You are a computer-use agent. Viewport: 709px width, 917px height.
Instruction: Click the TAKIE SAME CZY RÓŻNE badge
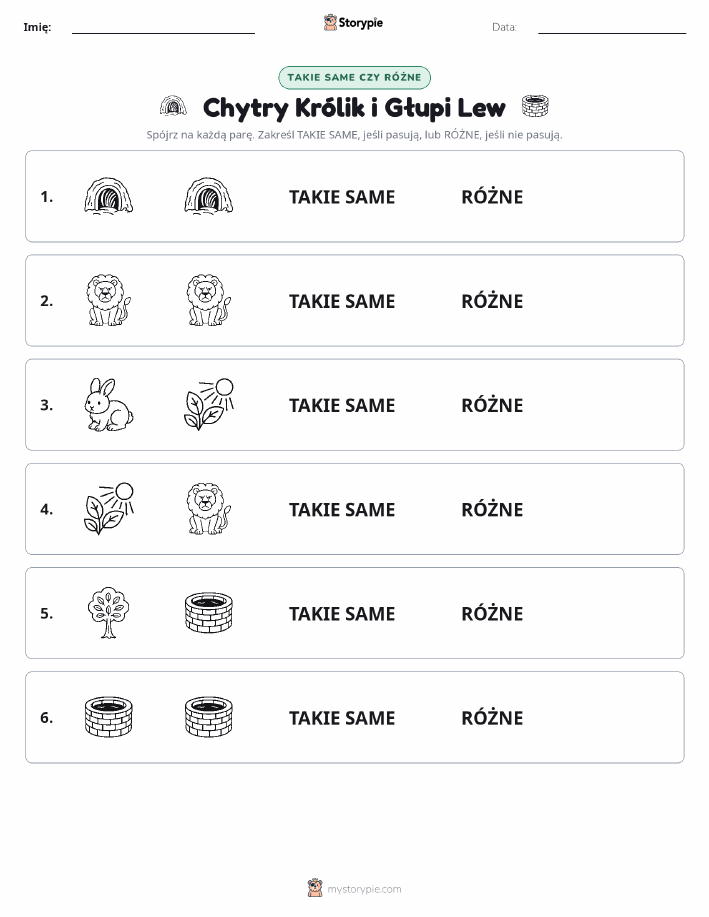coord(354,78)
